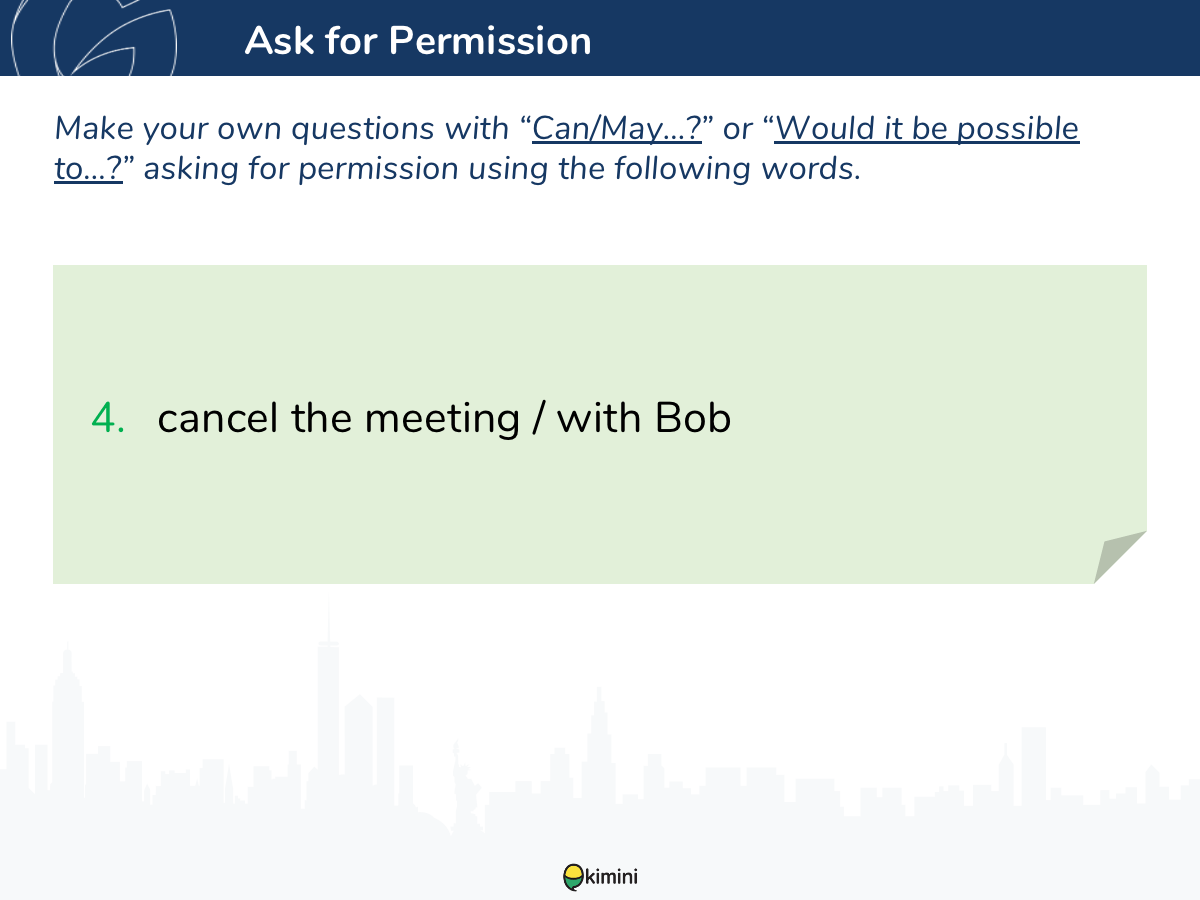Click the words "with Bob"
Viewport: 1200px width, 900px height.
tap(644, 418)
